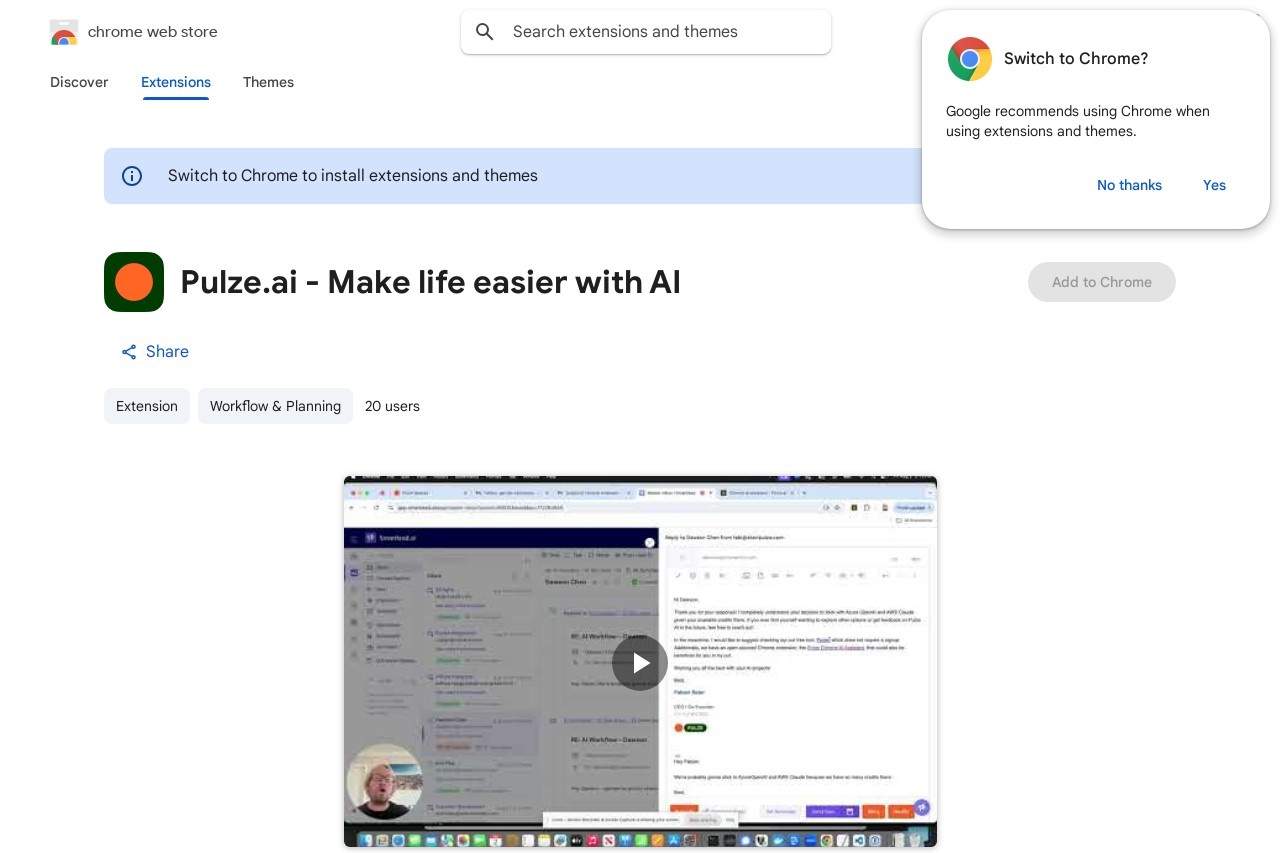Viewport: 1280px width, 853px height.
Task: Click the Share link
Action: pyautogui.click(x=155, y=352)
